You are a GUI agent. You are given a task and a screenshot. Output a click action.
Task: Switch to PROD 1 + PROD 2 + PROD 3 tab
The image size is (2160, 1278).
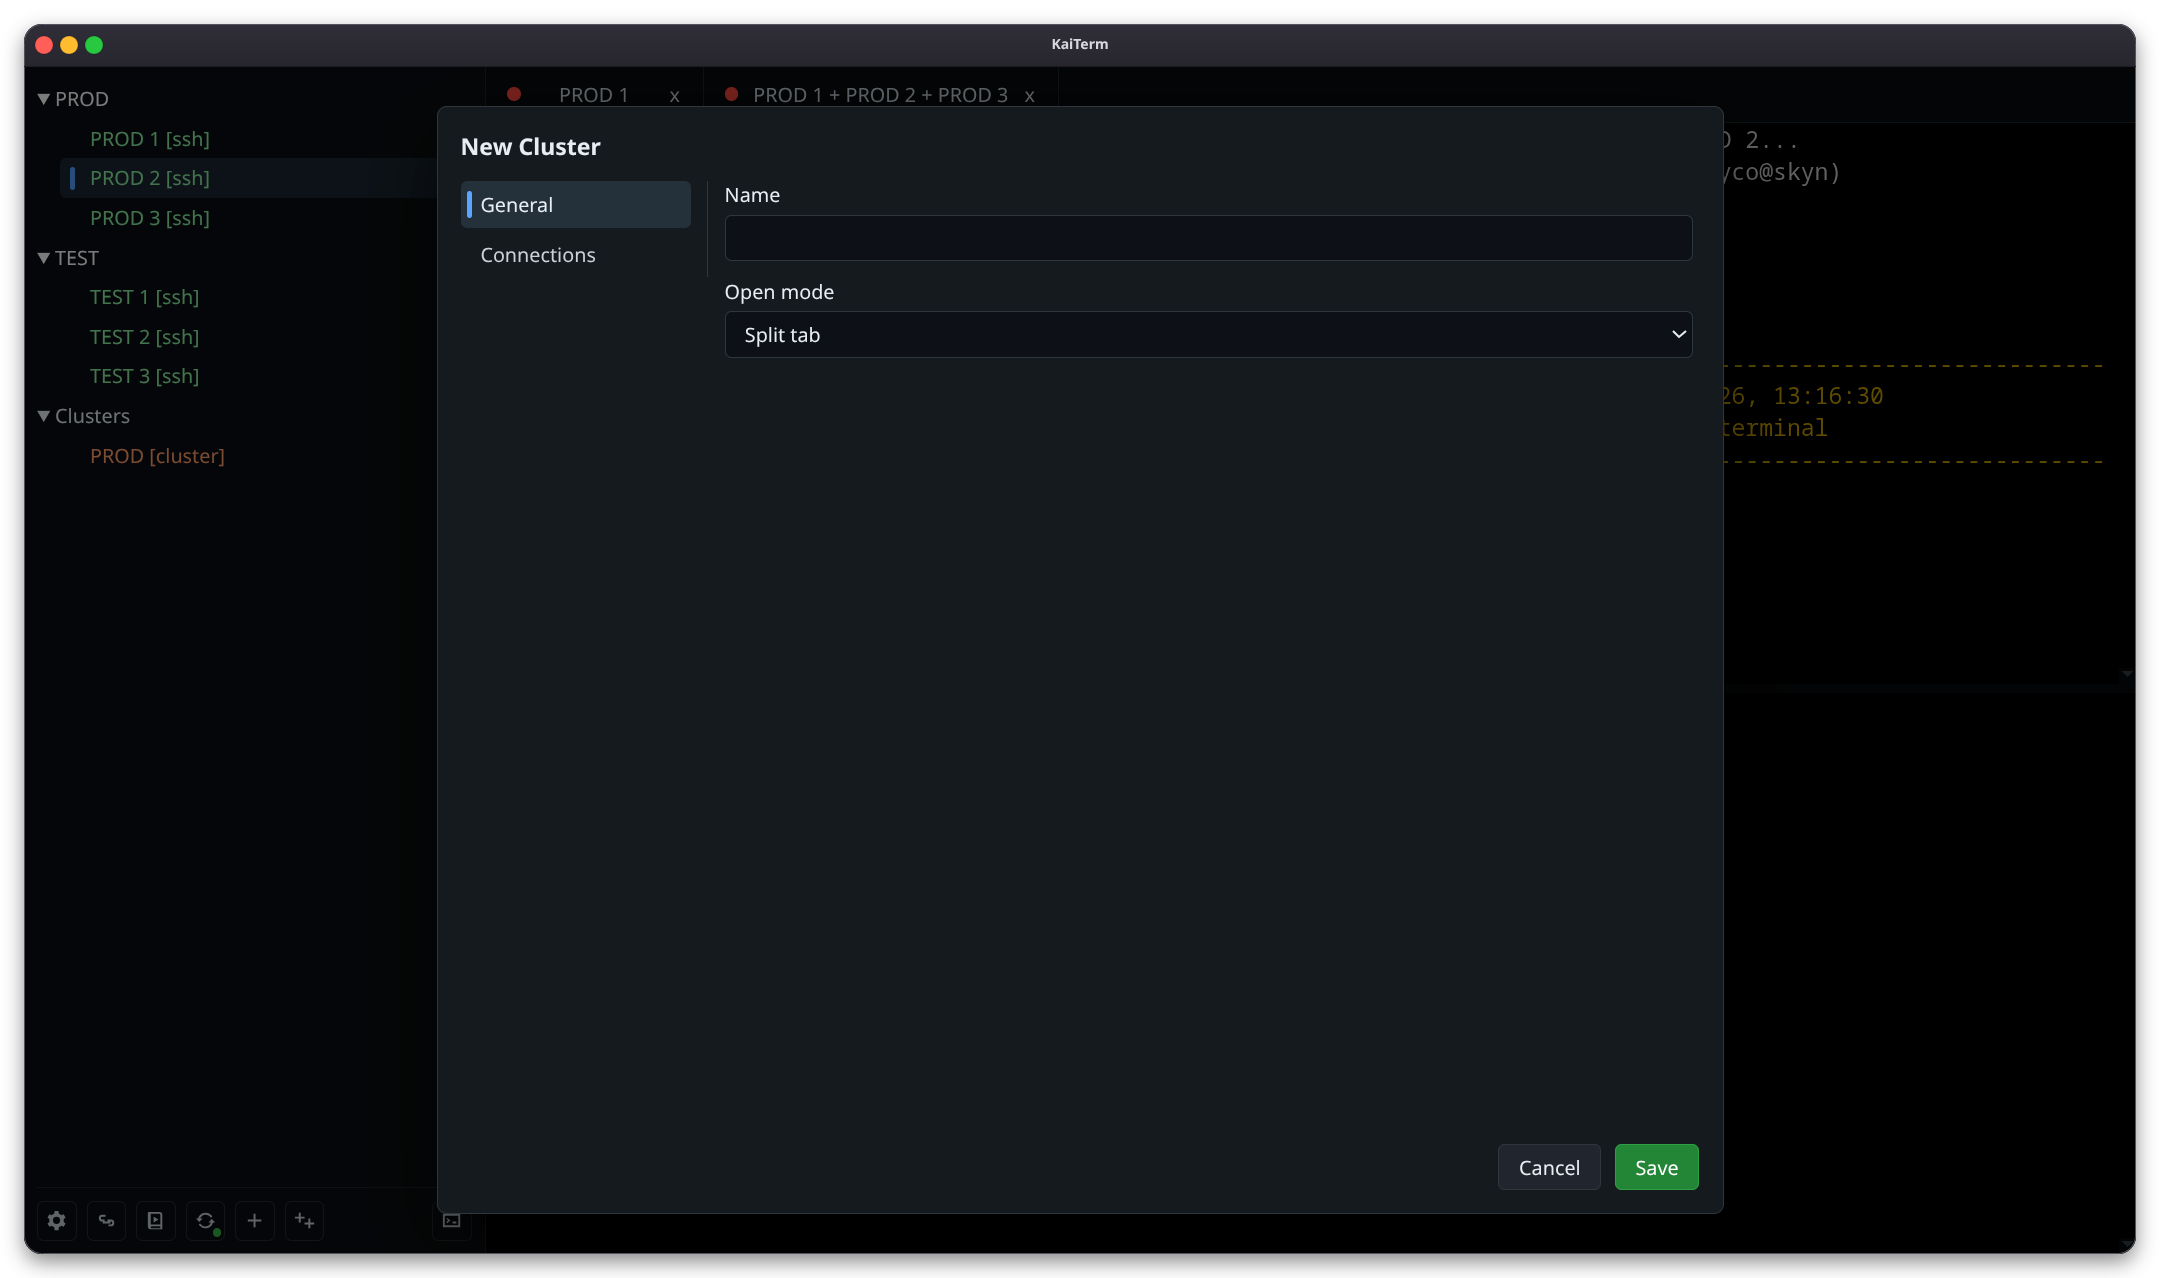pos(880,95)
